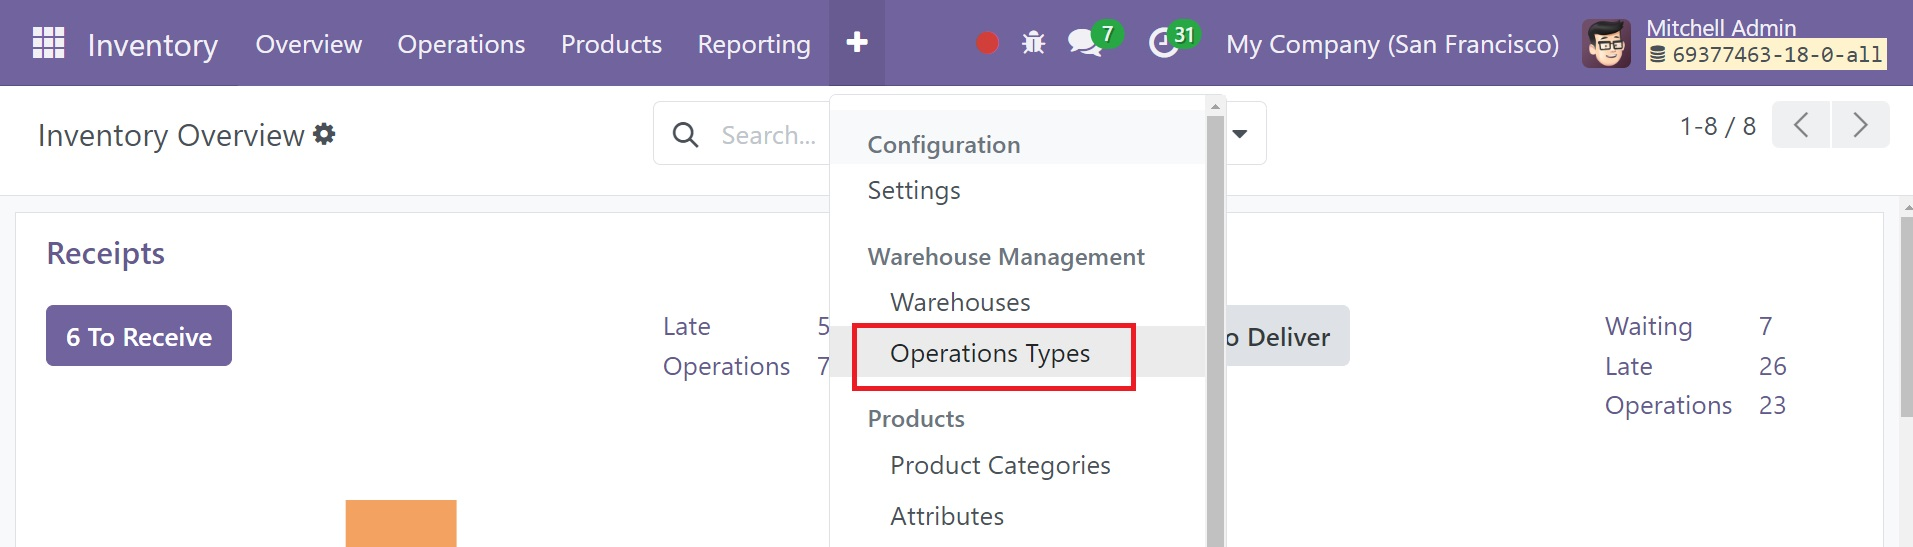Open the Reporting menu
1913x547 pixels.
click(x=754, y=44)
